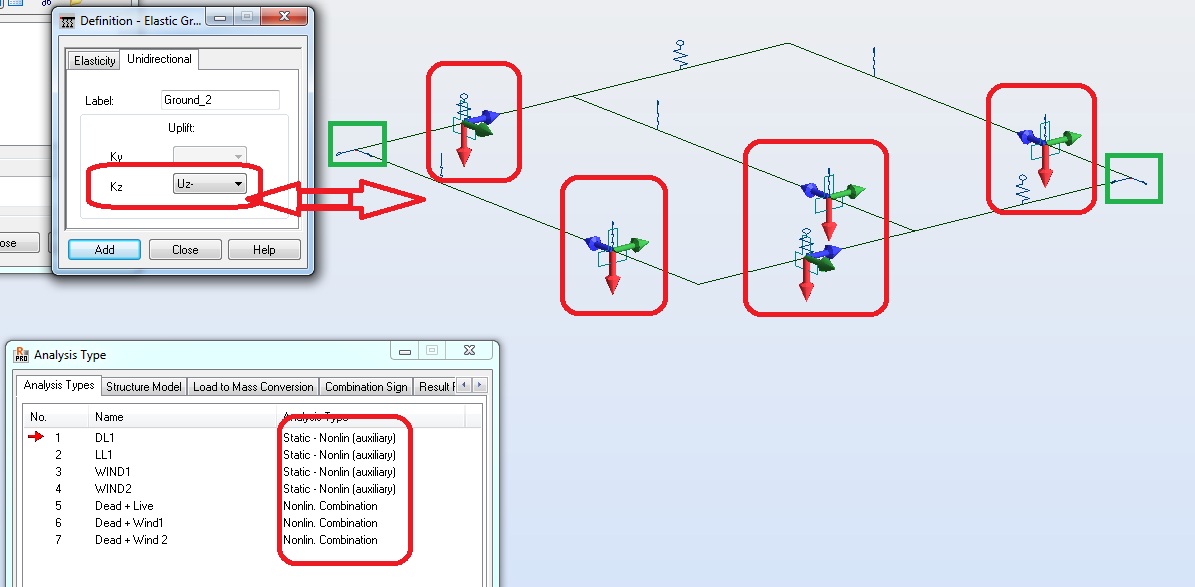Viewport: 1195px width, 587px height.
Task: Select load case WIND1 row
Action: pos(253,472)
